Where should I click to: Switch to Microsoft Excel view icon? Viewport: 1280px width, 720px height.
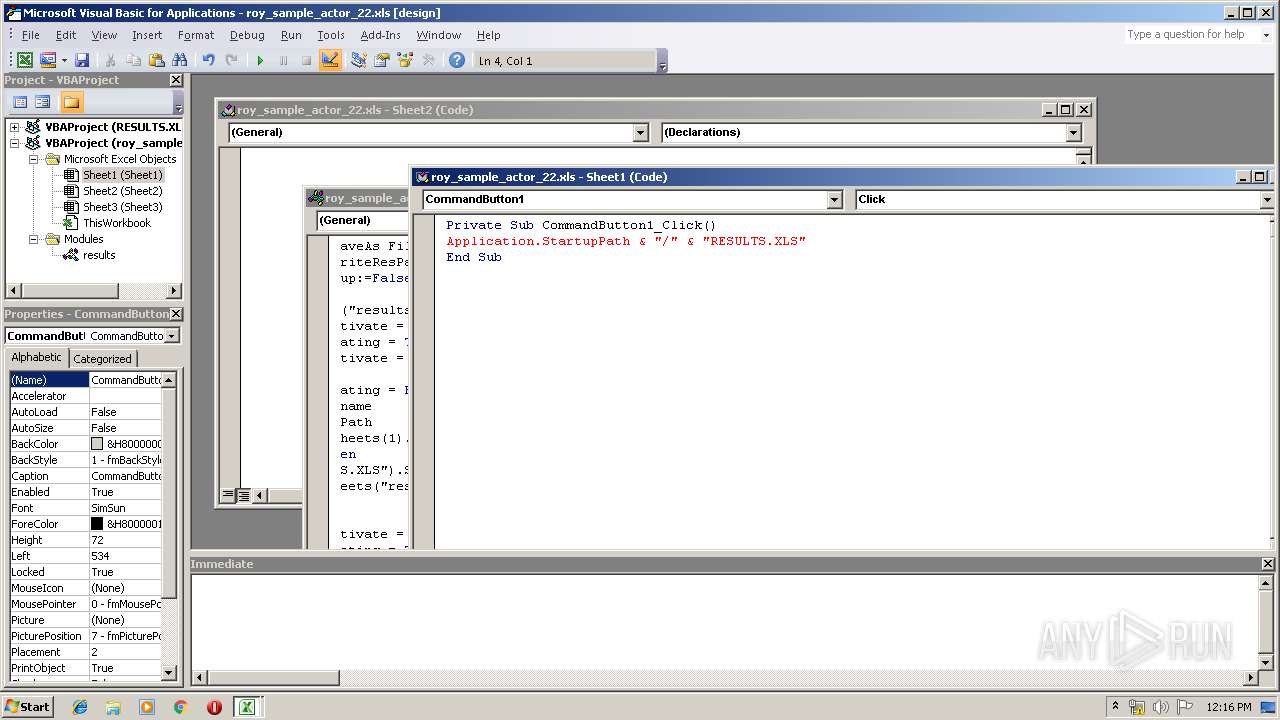24,61
